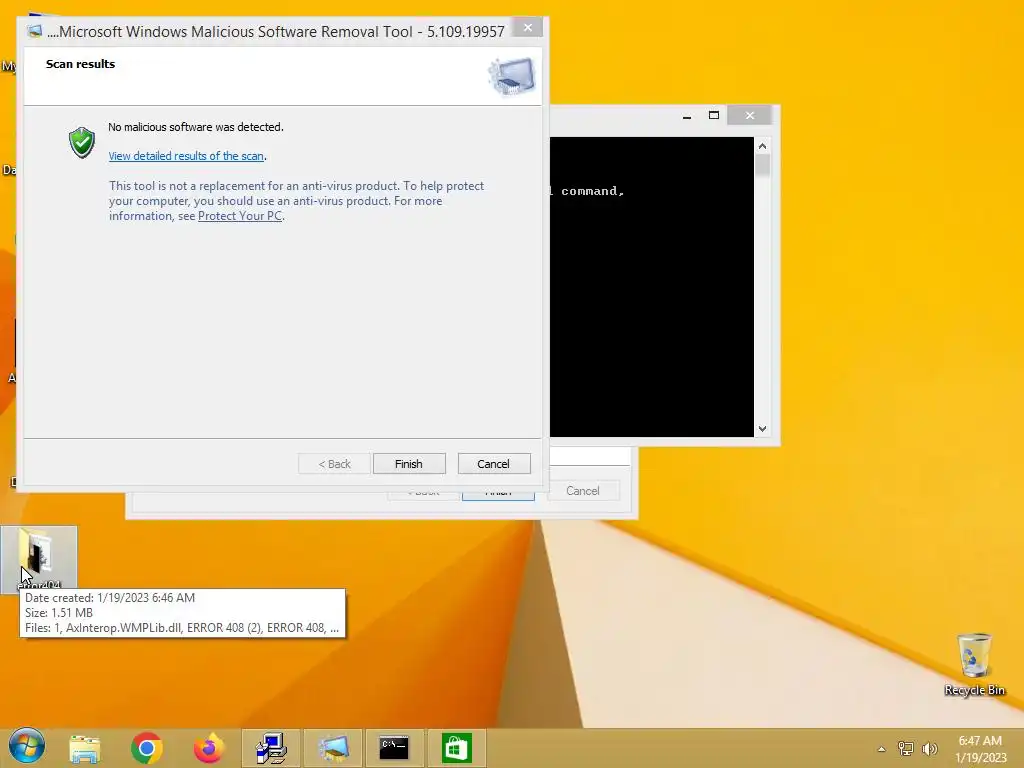Switch to the computer setup taskbar item
Viewport: 1024px width, 768px height.
pos(271,748)
